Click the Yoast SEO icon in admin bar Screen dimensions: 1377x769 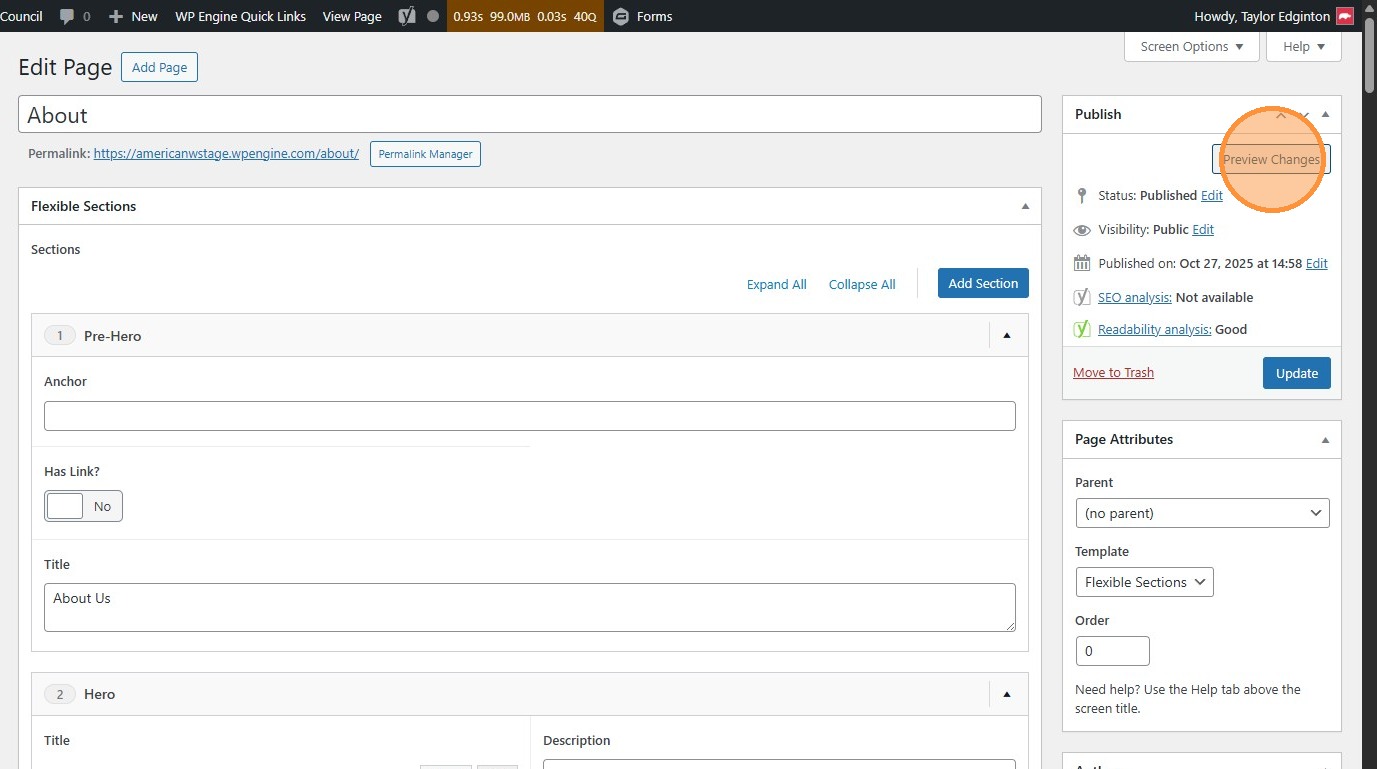[x=406, y=16]
